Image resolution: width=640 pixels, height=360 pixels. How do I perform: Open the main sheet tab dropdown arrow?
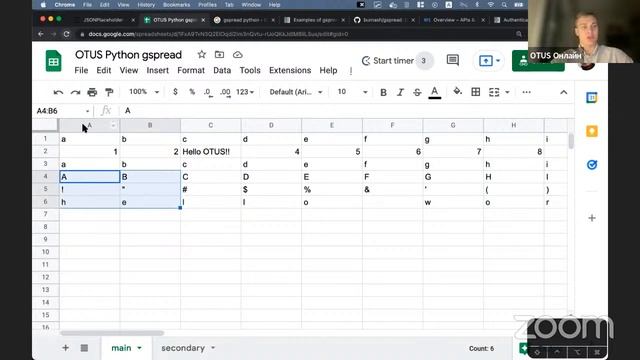[139, 348]
